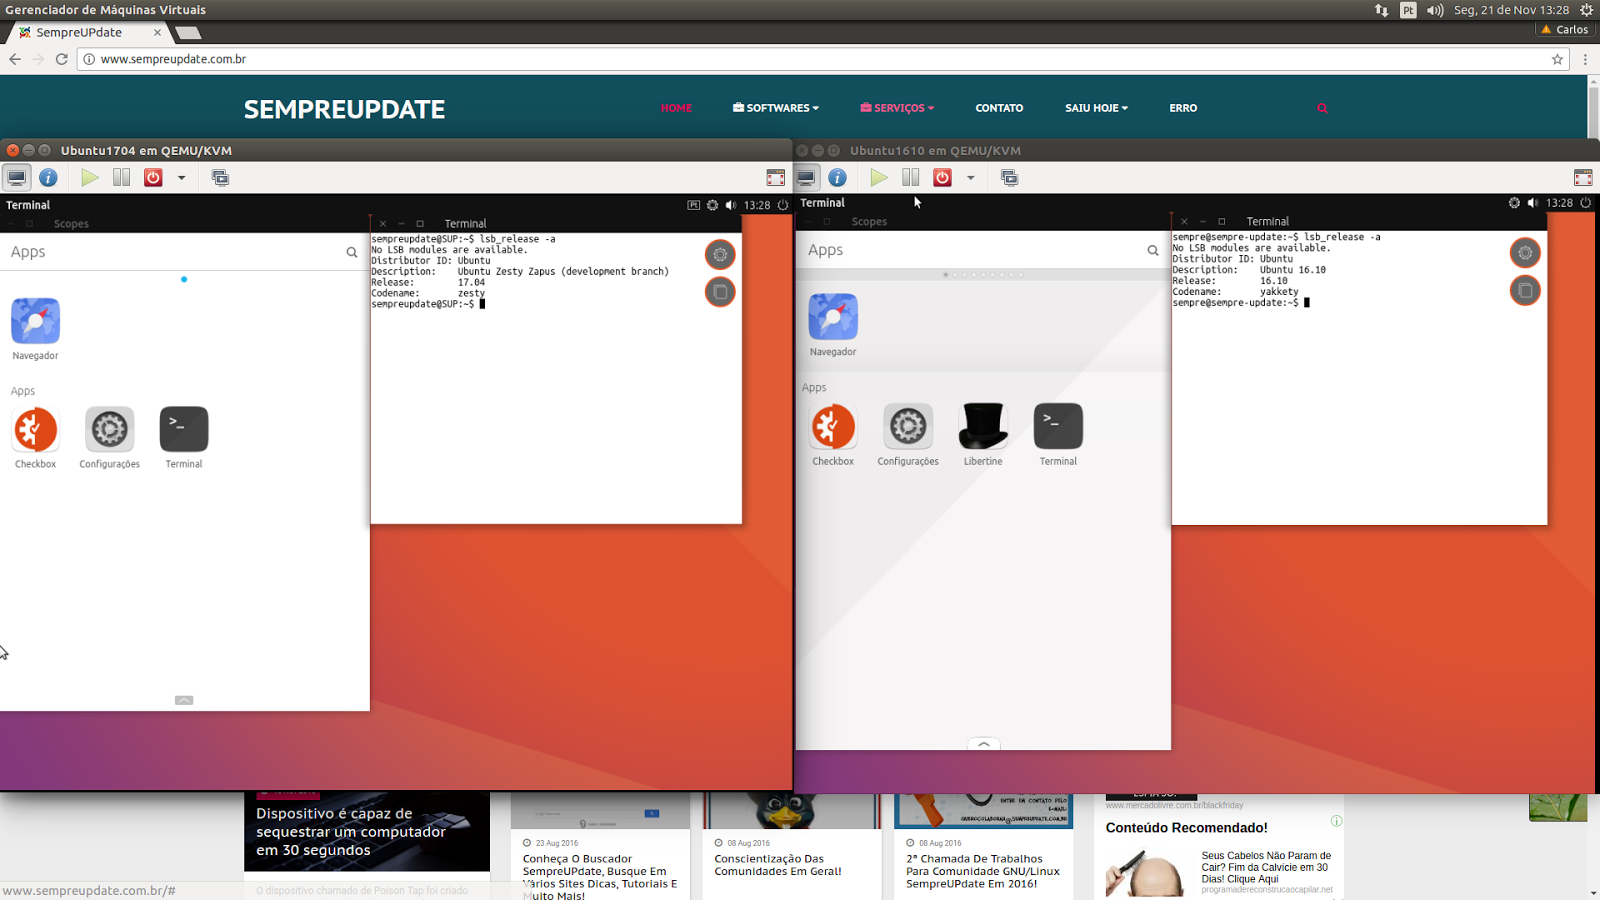This screenshot has width=1600, height=900.
Task: Open sound indicator in Ubuntu1704 guest panel
Action: point(731,205)
